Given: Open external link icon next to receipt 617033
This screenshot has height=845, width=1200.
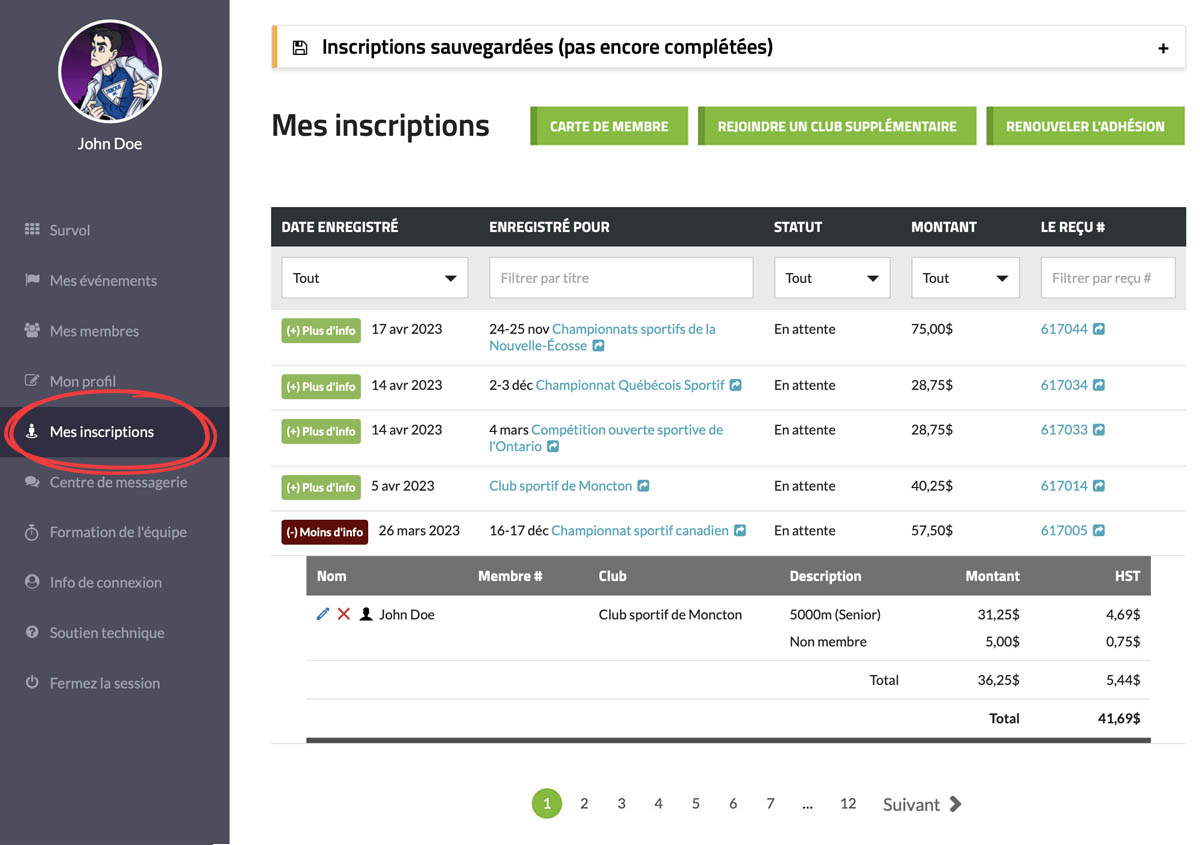Looking at the screenshot, I should pos(1099,430).
